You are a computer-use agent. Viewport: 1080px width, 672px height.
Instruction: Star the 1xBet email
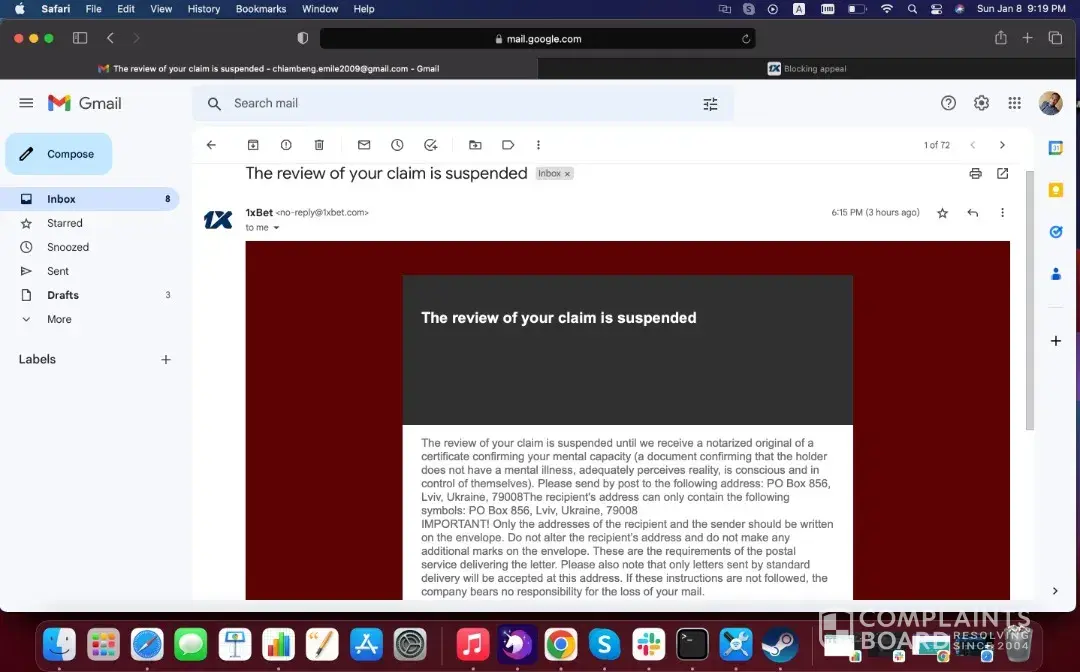[x=942, y=213]
